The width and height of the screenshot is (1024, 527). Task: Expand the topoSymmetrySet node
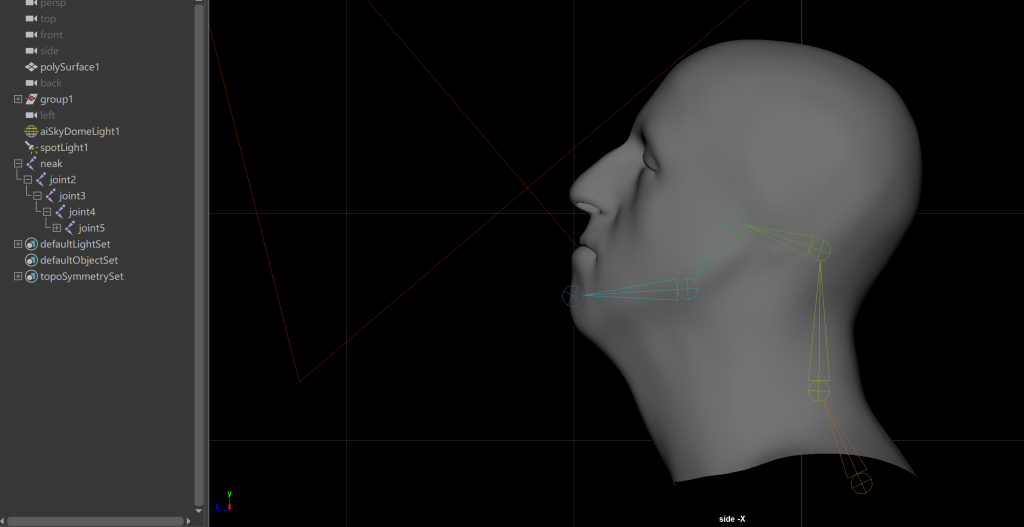tap(18, 276)
